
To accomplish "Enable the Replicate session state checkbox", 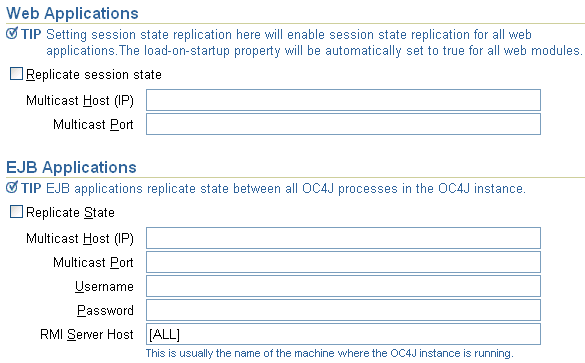I will [x=16, y=74].
